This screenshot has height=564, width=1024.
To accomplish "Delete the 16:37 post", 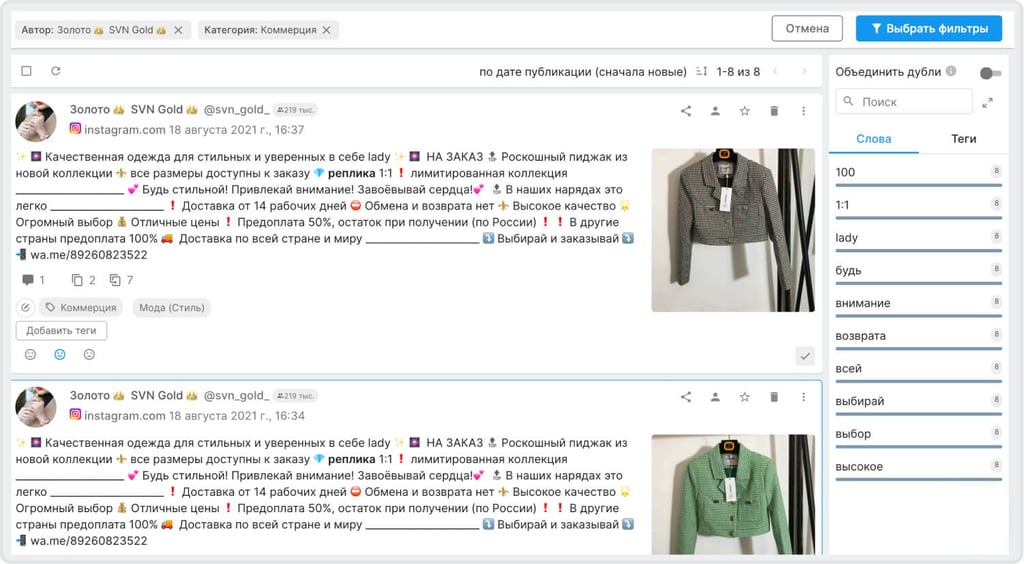I will [774, 111].
